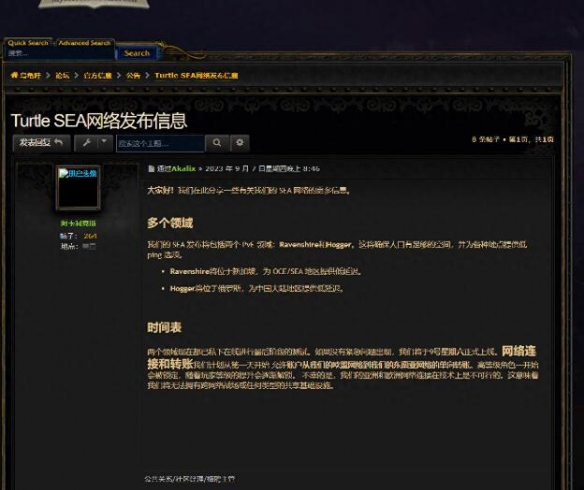The width and height of the screenshot is (584, 490).
Task: Open the Advanced Search tab
Action: [85, 43]
